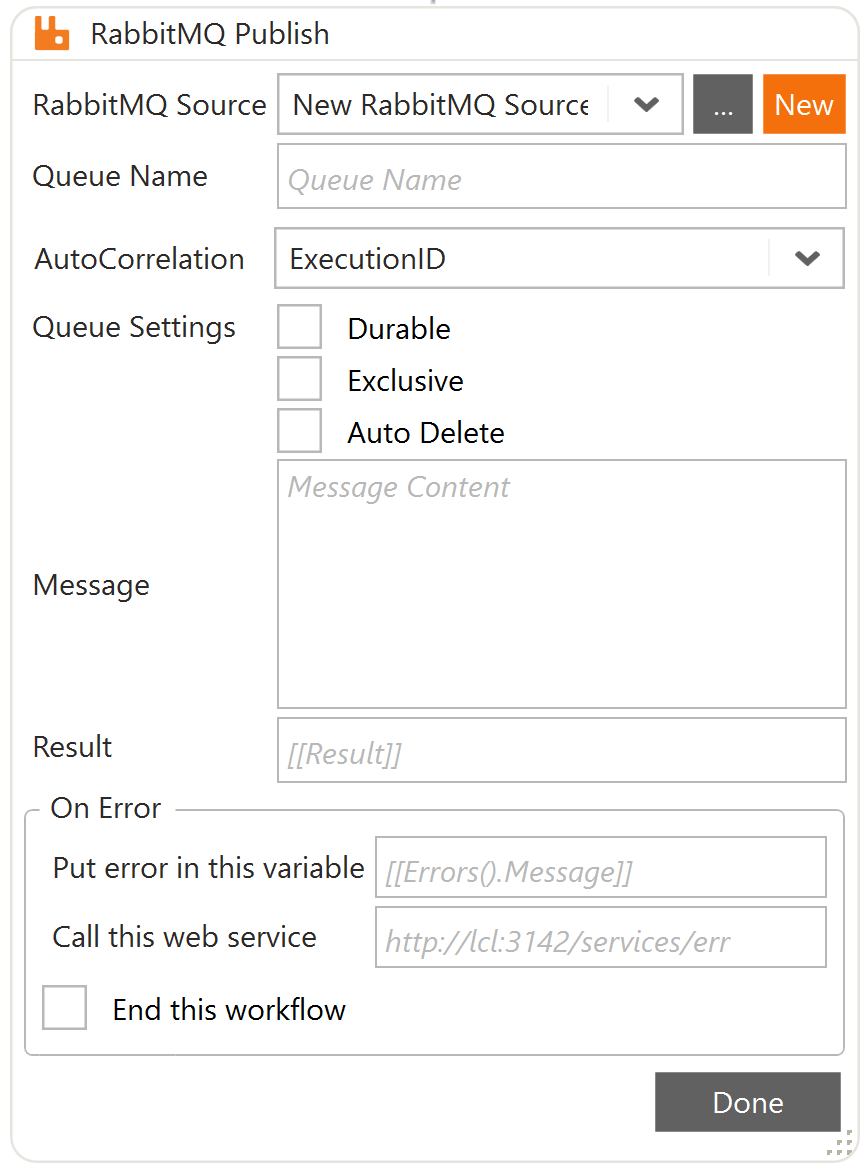Click the RabbitMQ Publish title bar icon
This screenshot has width=867, height=1170.
tap(50, 33)
